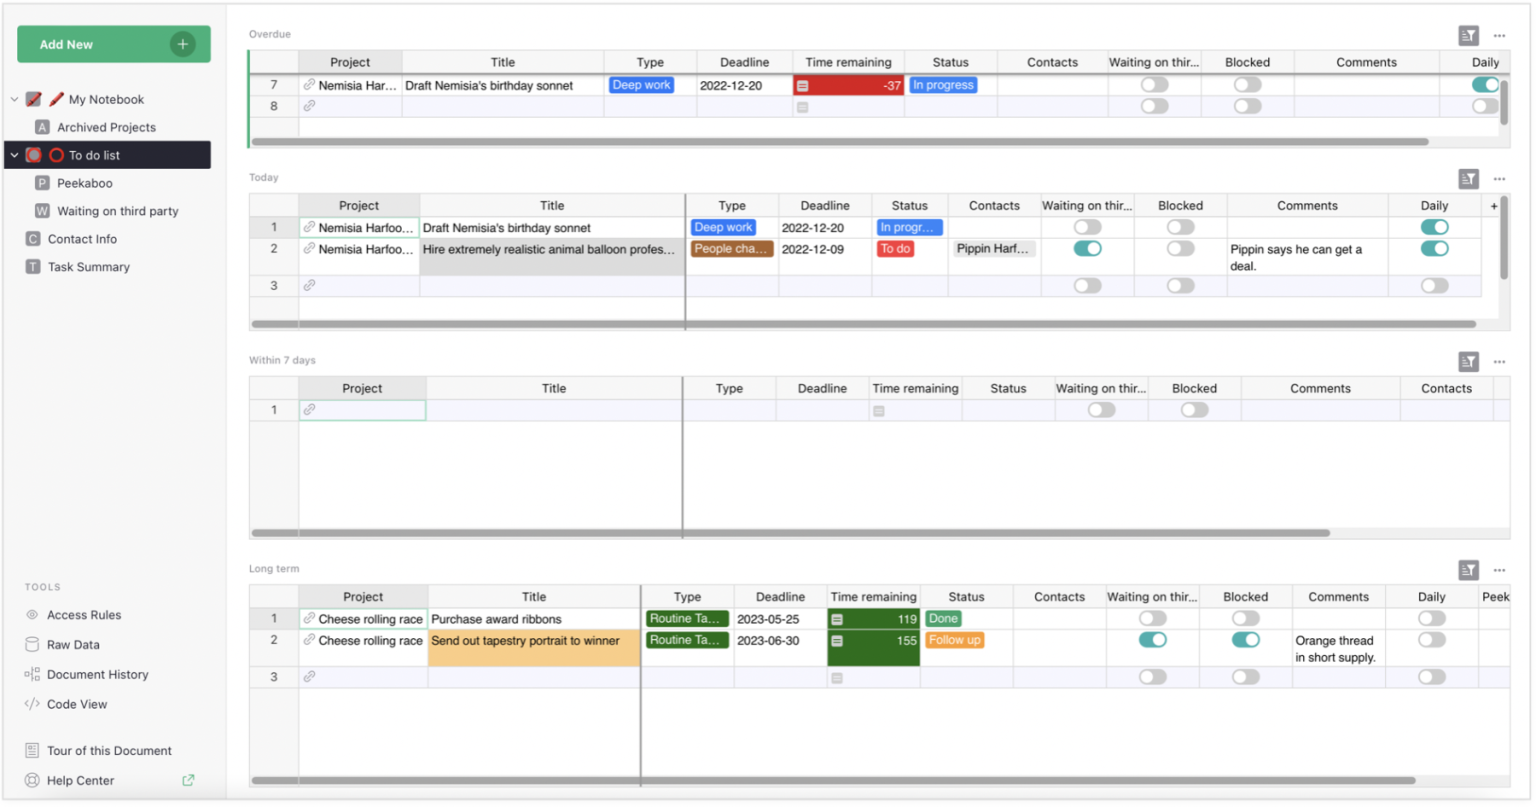Open the Overdue section ellipsis options menu

click(1499, 34)
